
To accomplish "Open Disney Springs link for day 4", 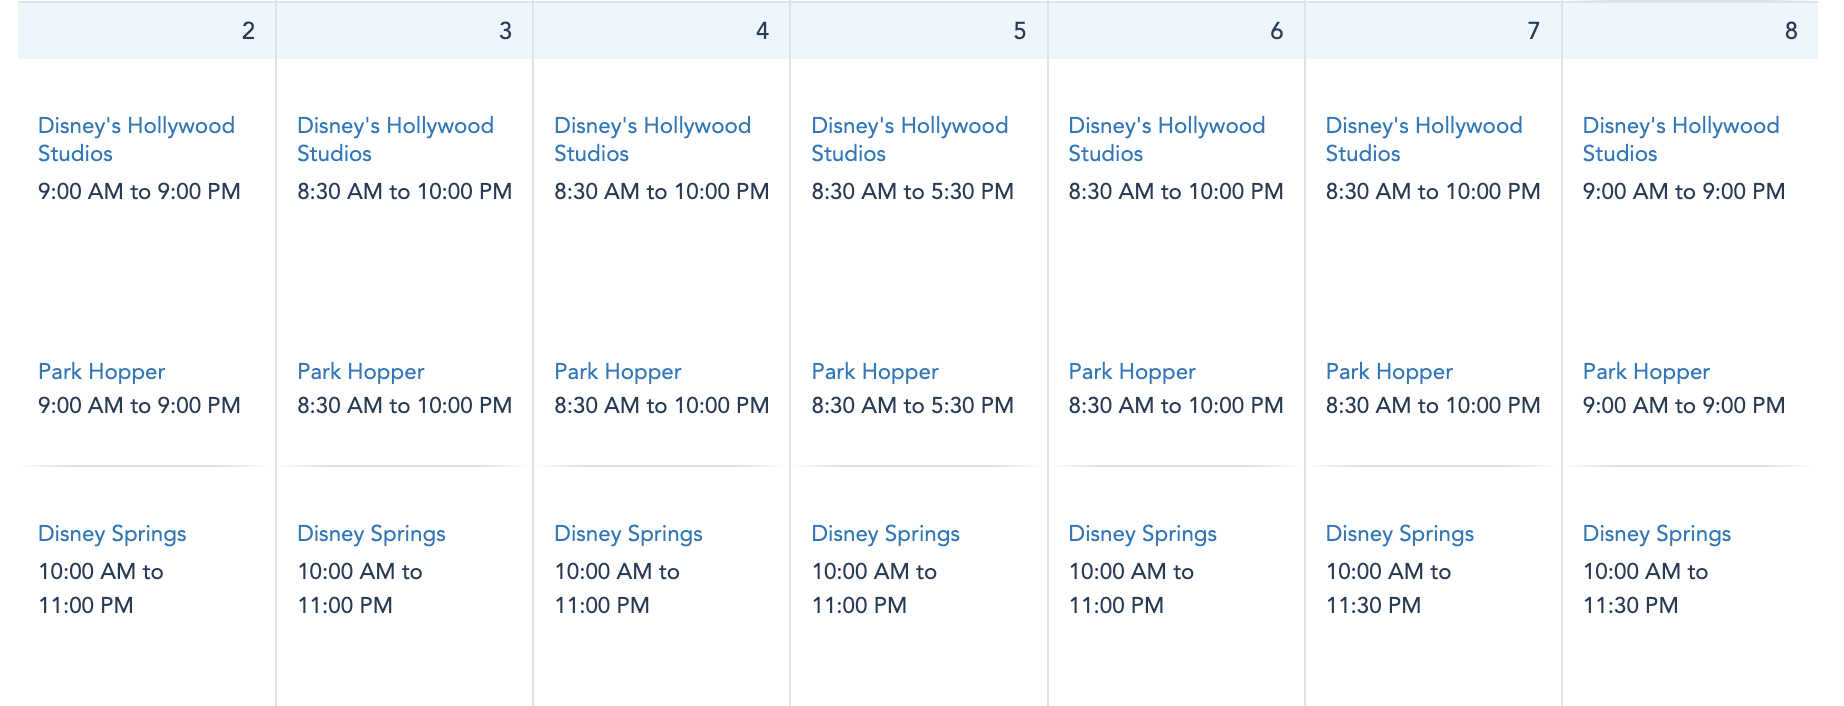I will 628,534.
